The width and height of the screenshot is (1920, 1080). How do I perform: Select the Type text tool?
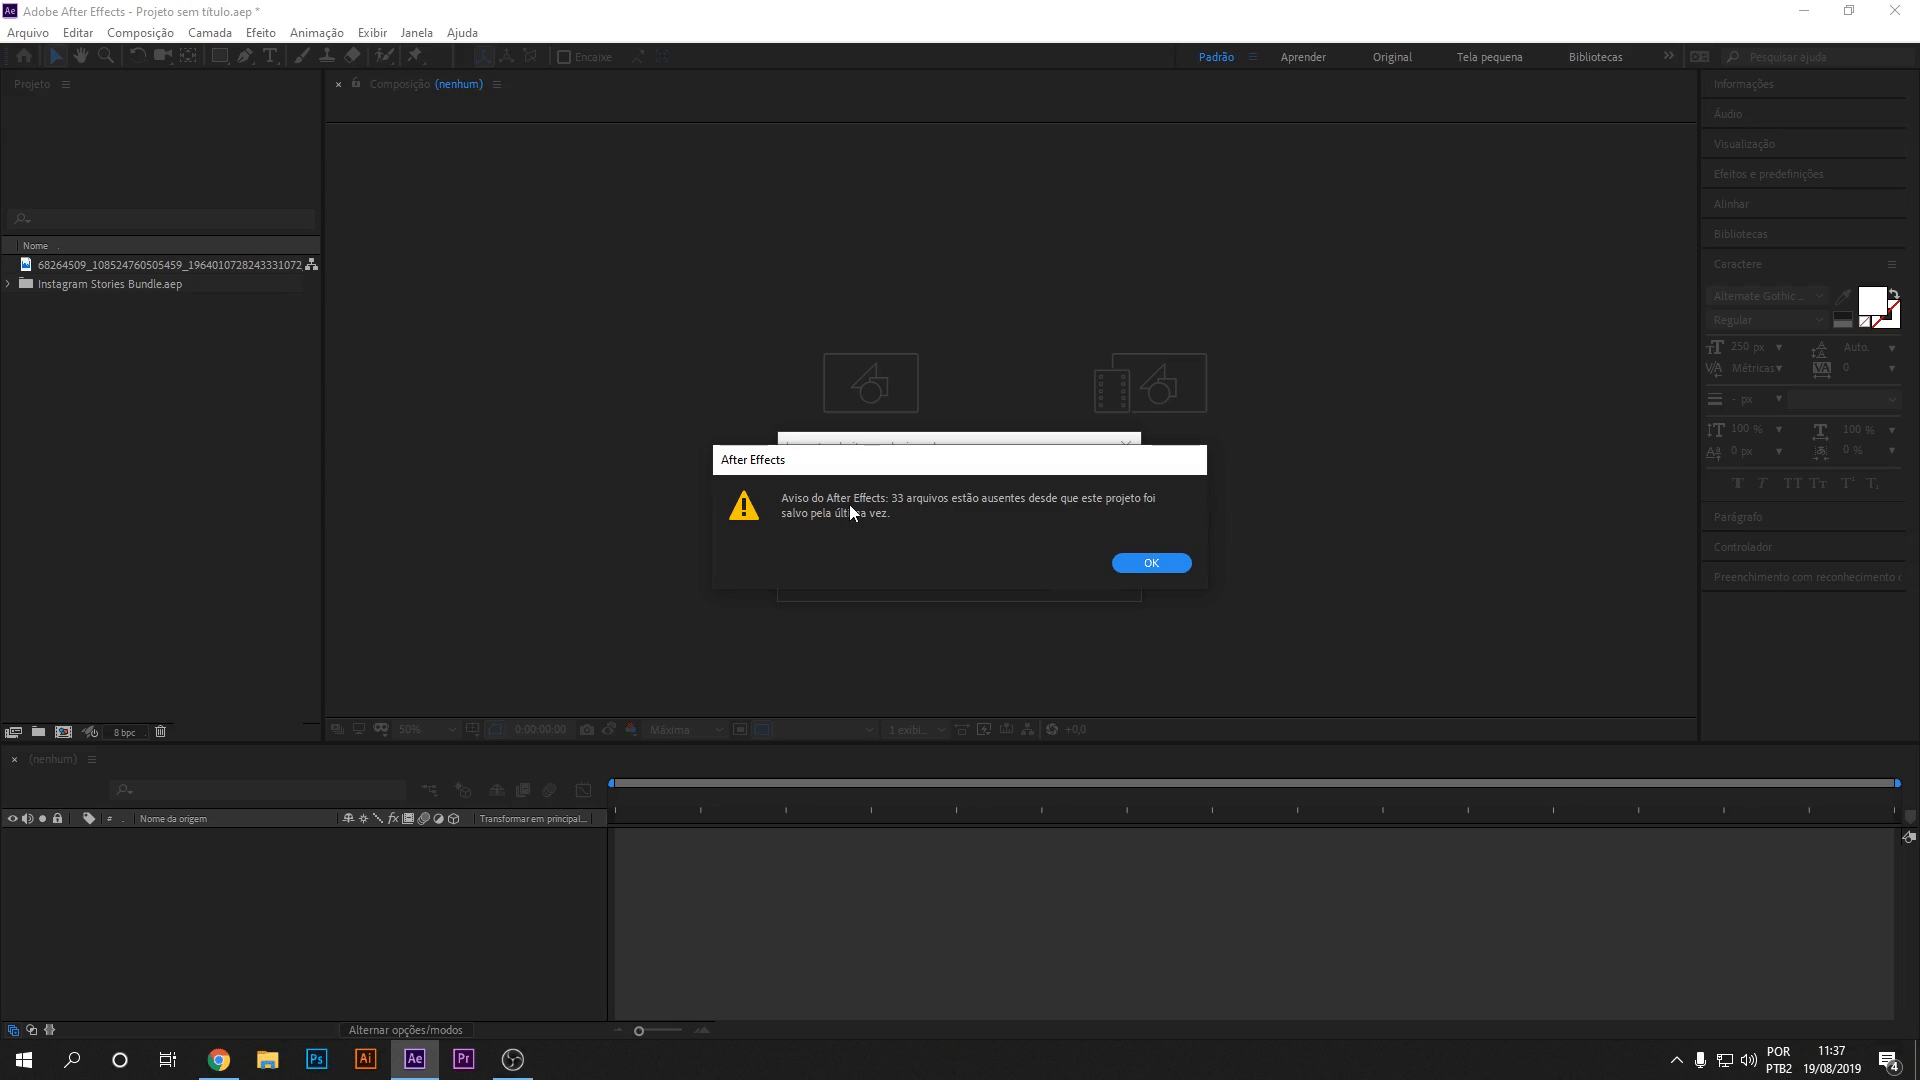click(270, 56)
